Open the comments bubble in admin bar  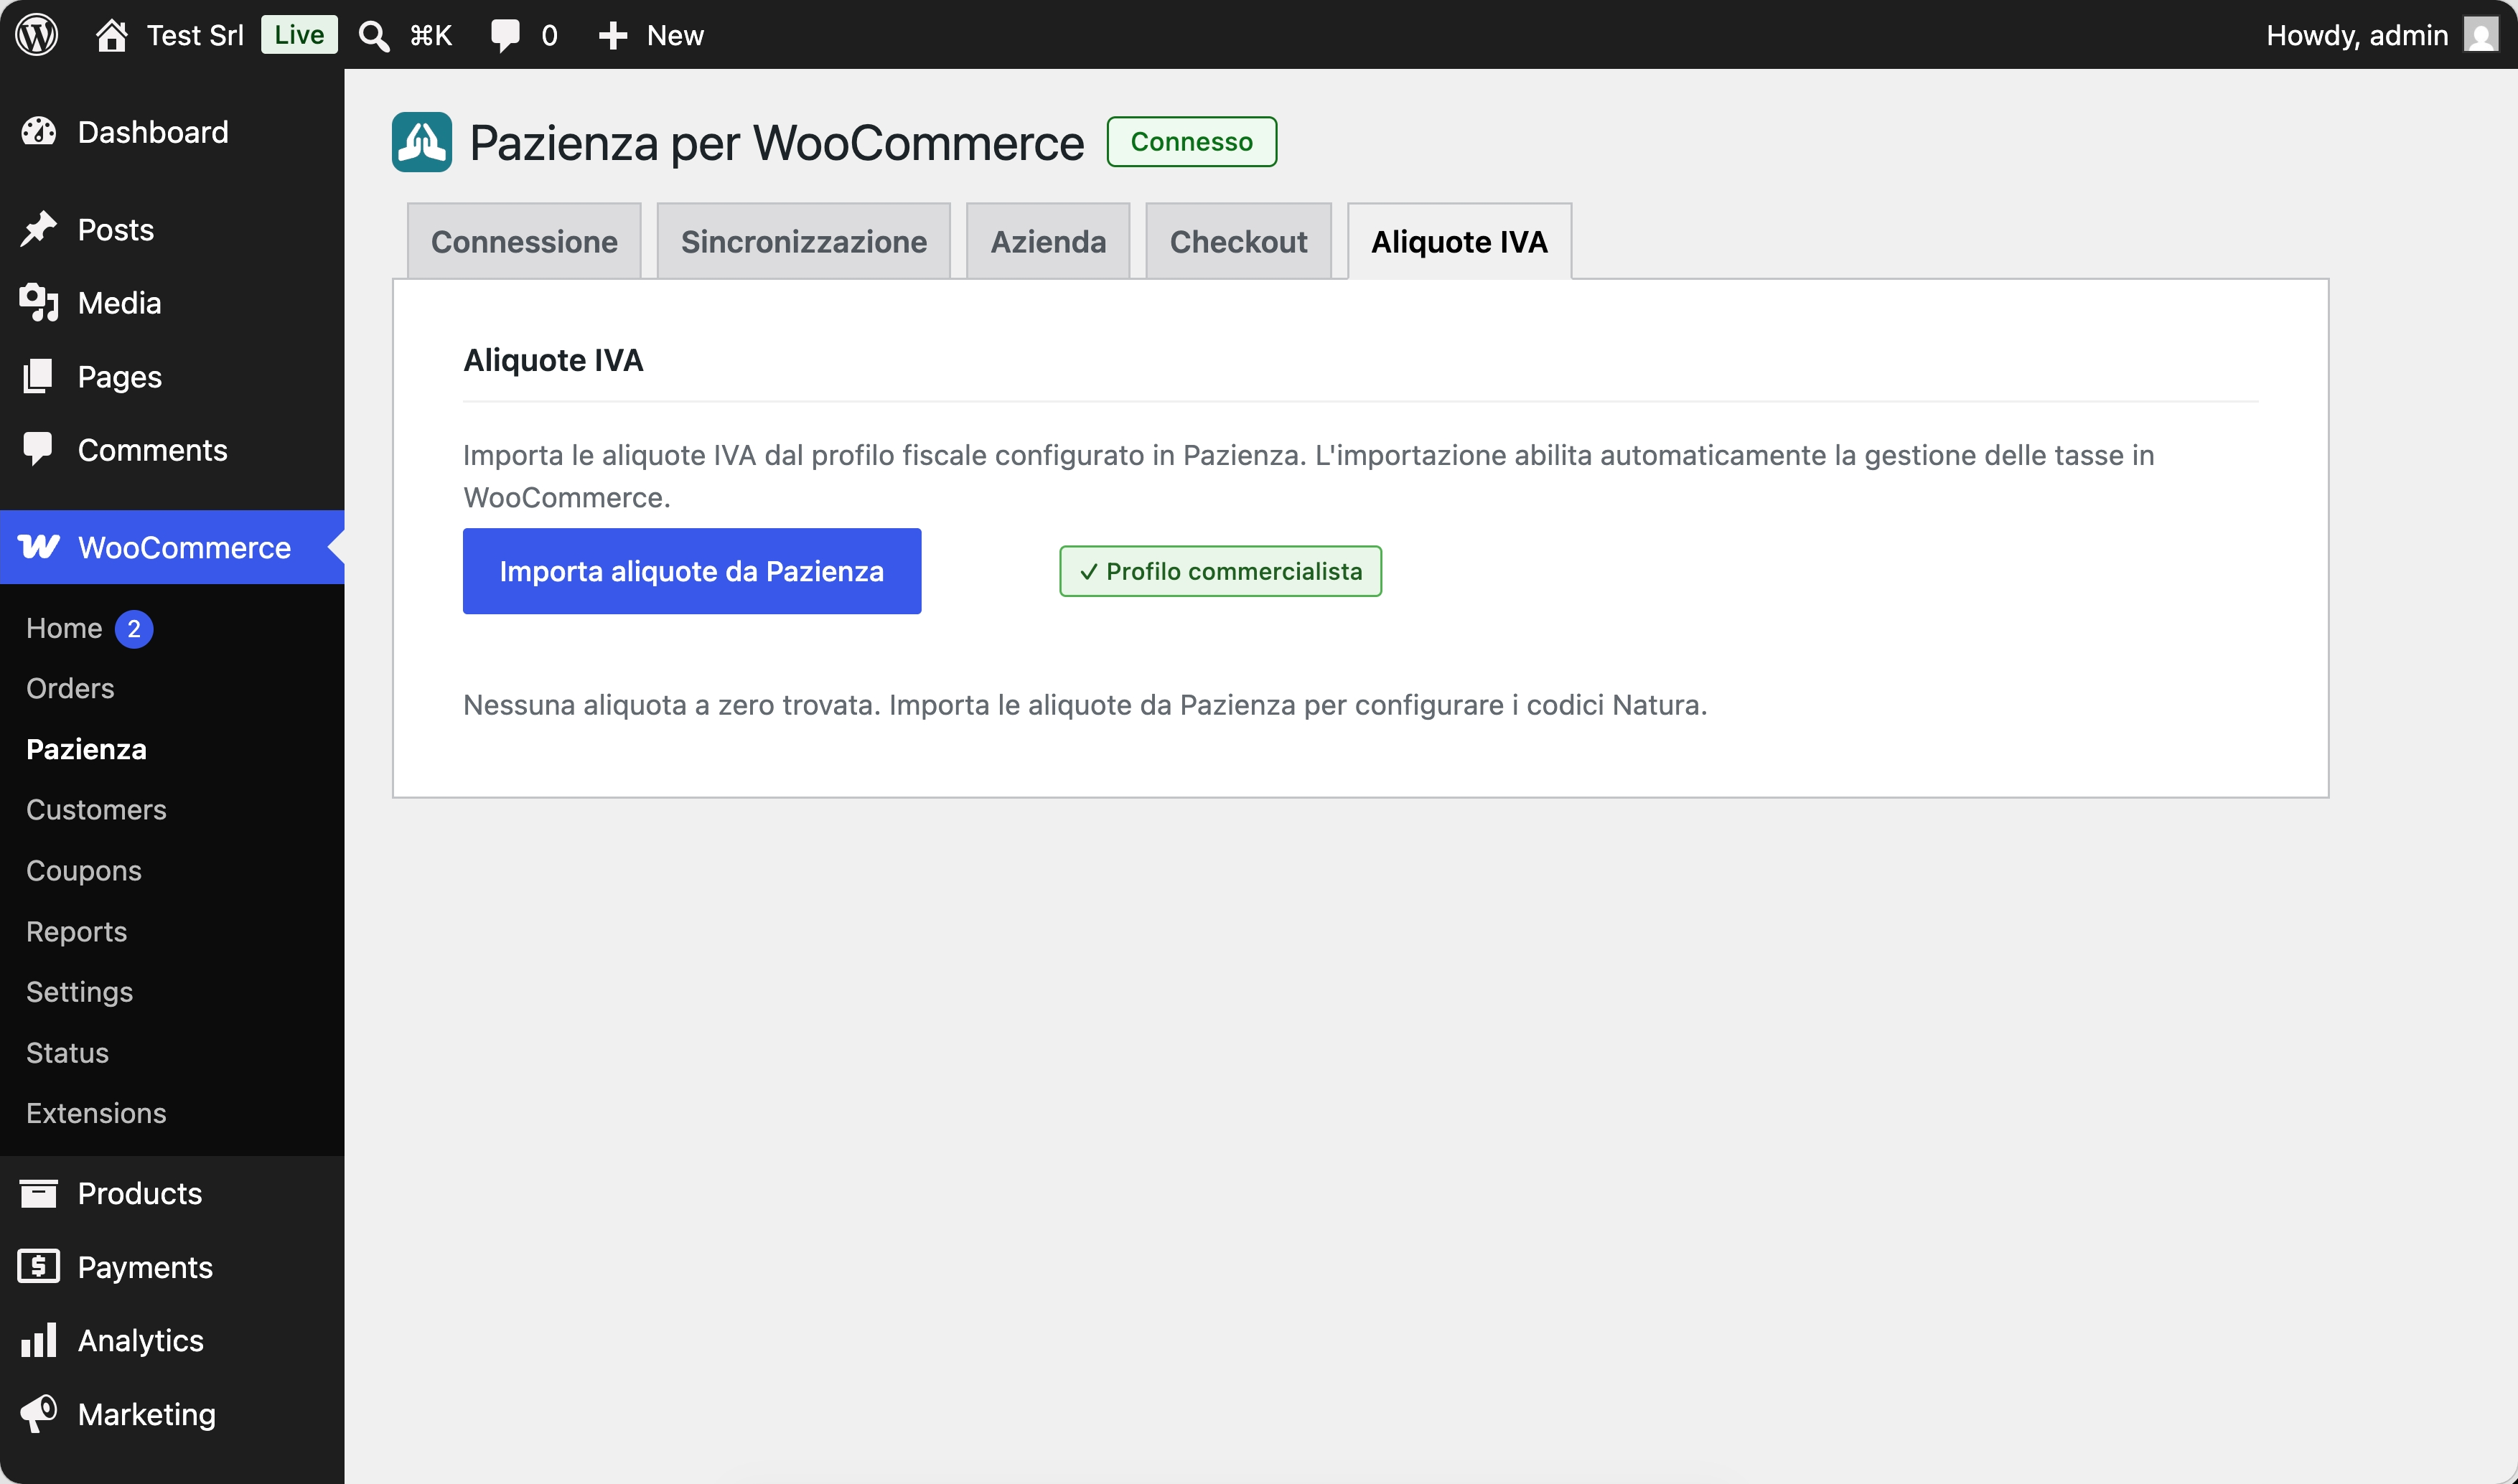click(x=505, y=36)
